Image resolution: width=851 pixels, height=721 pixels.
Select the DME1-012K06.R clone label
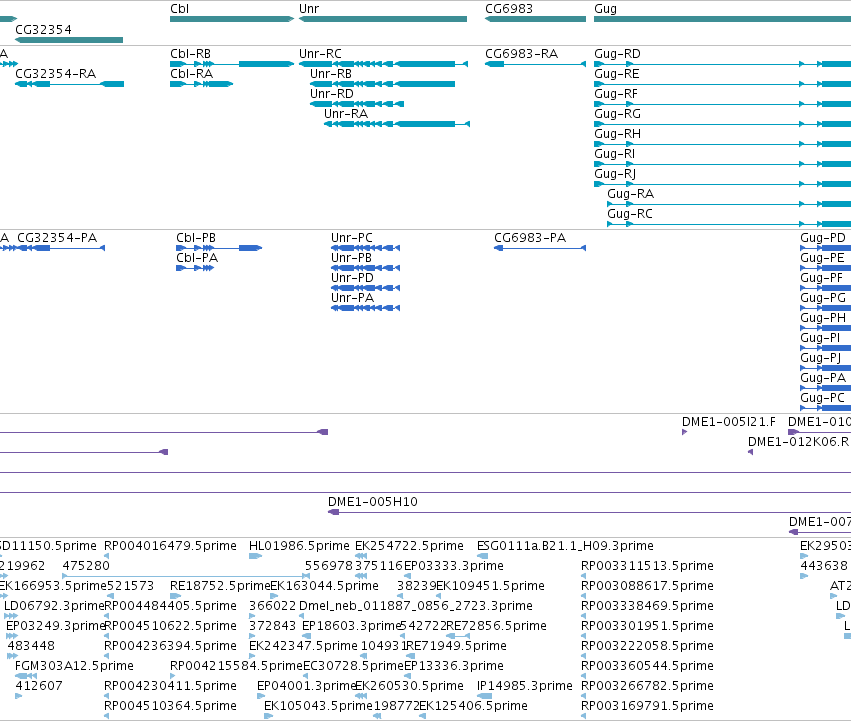[x=799, y=442]
